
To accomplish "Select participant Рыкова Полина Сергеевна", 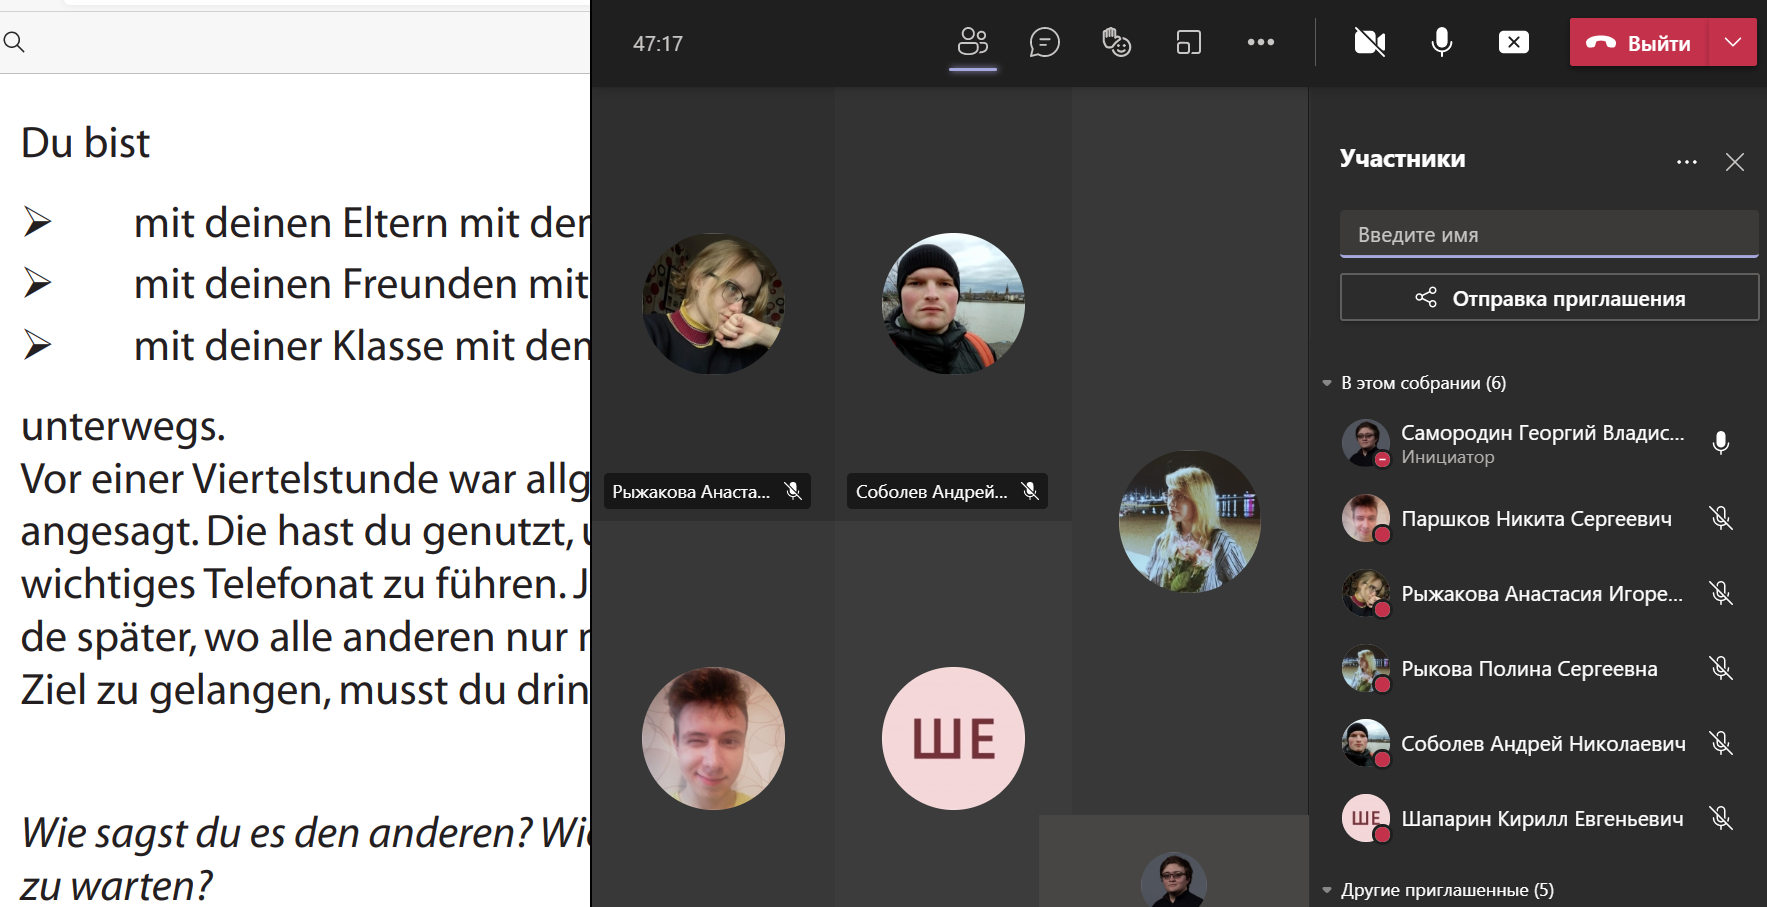I will (1528, 669).
